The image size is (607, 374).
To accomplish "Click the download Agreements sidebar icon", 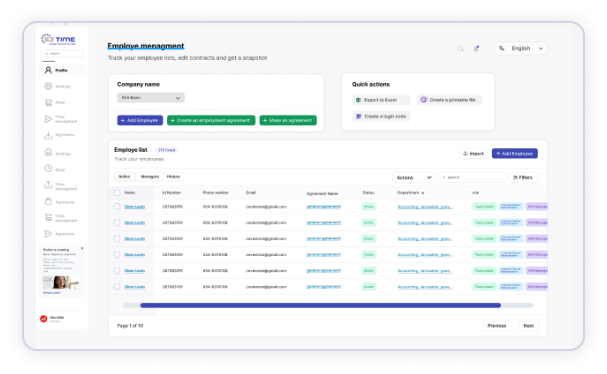I will pos(48,135).
